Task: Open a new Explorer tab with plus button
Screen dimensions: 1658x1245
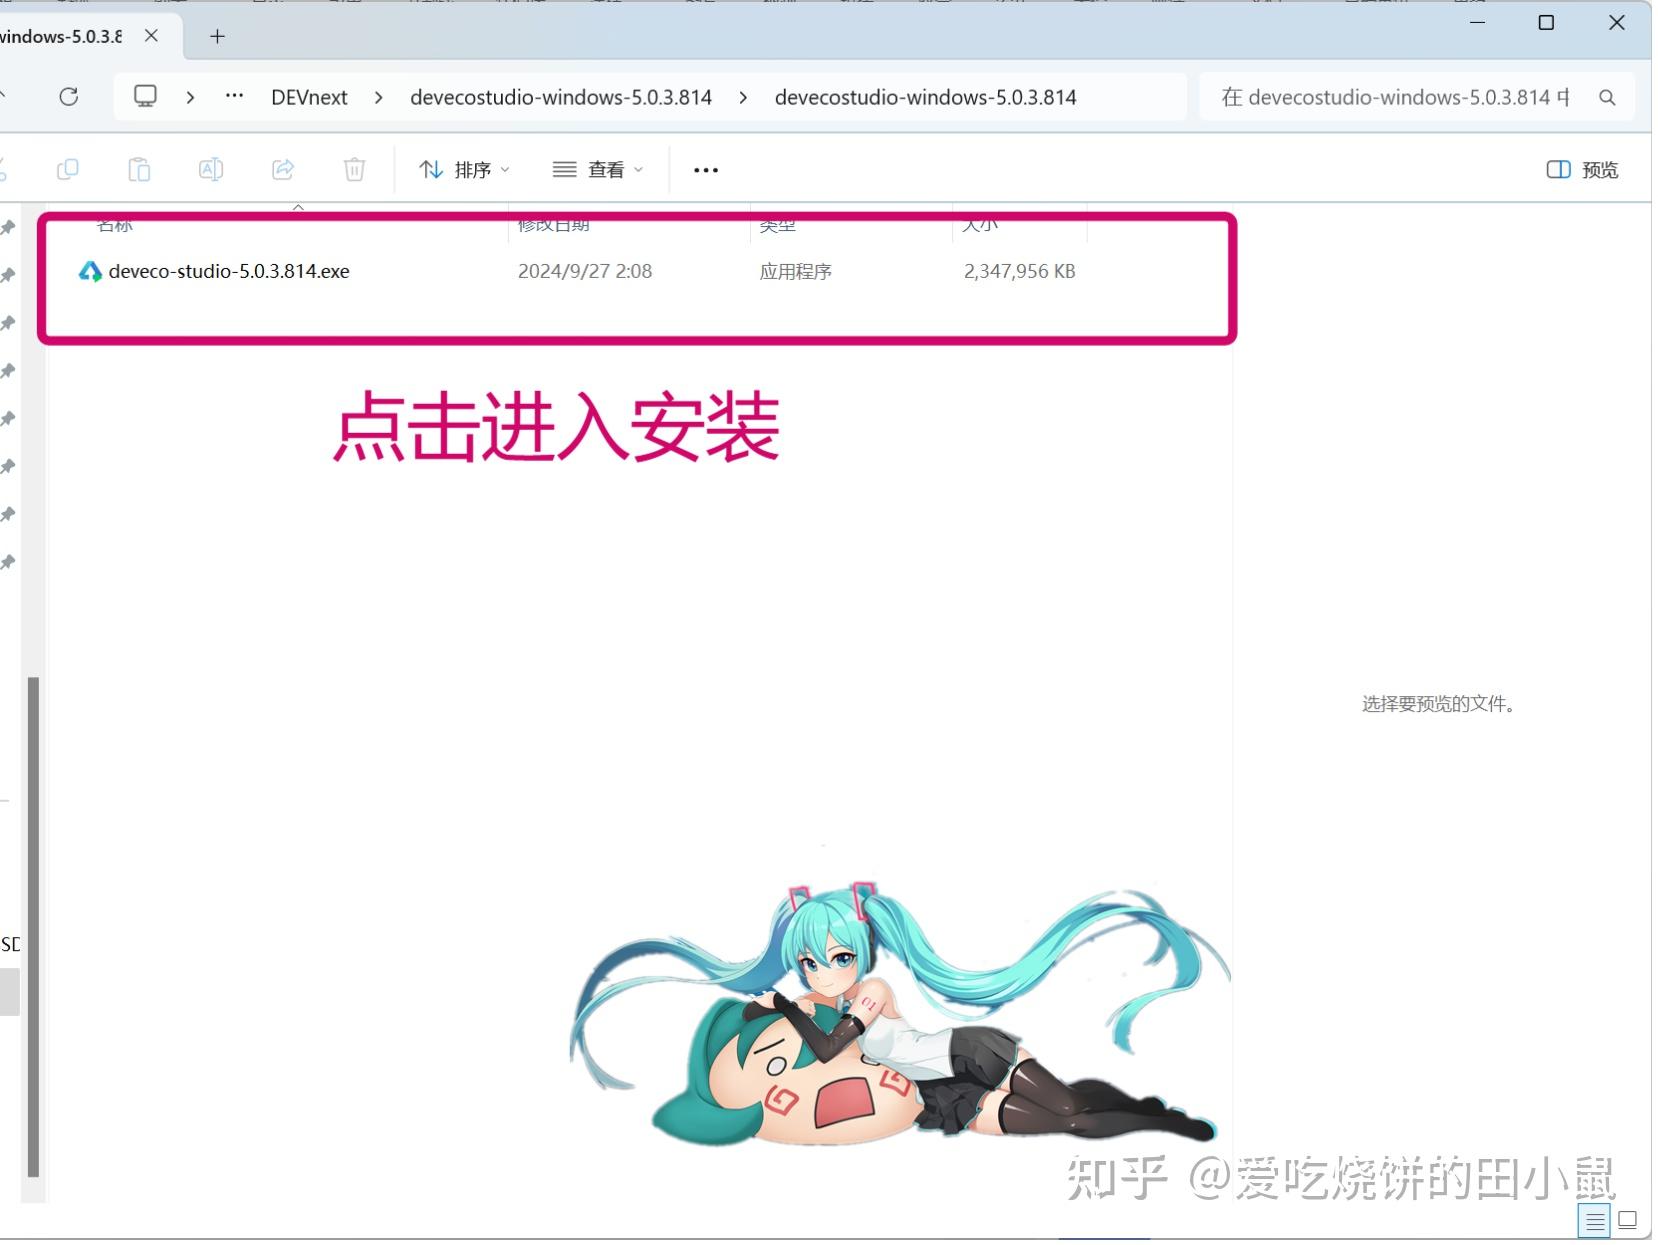Action: (x=216, y=36)
